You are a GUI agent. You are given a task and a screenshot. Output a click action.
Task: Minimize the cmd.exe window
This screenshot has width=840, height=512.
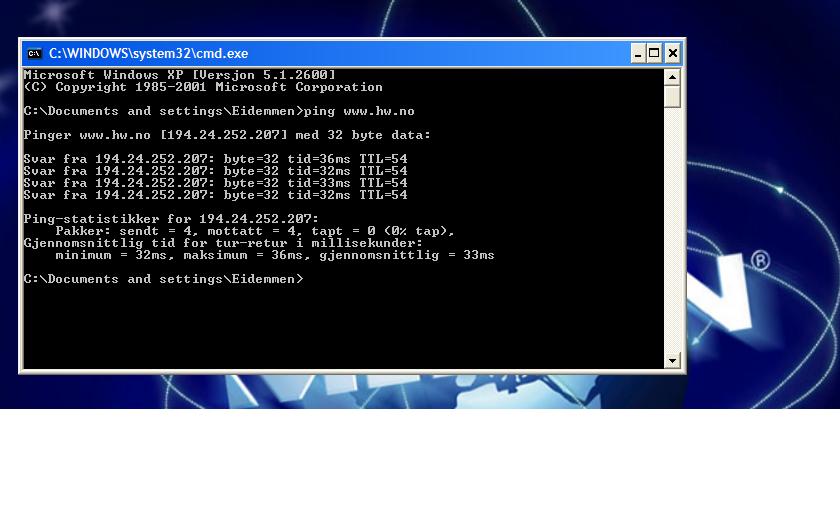click(x=638, y=54)
